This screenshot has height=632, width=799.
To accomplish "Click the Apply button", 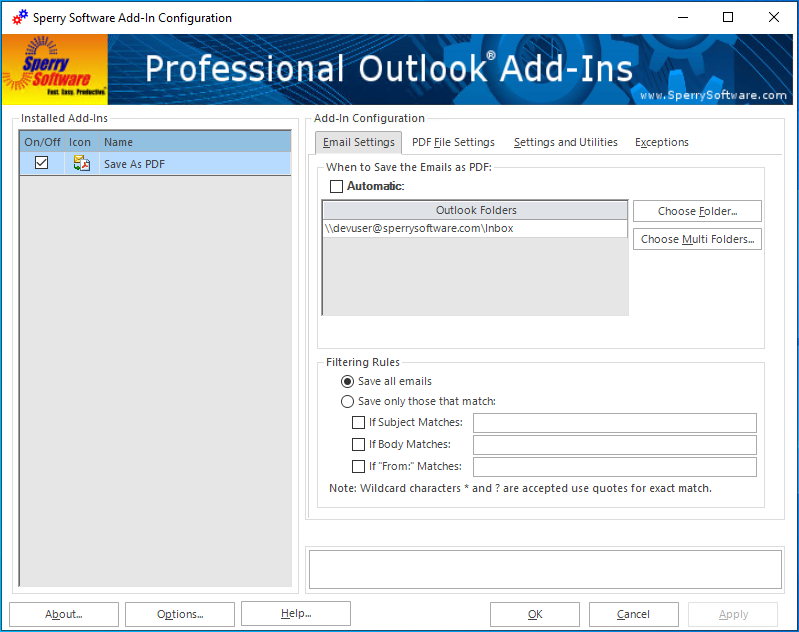I will [x=733, y=614].
